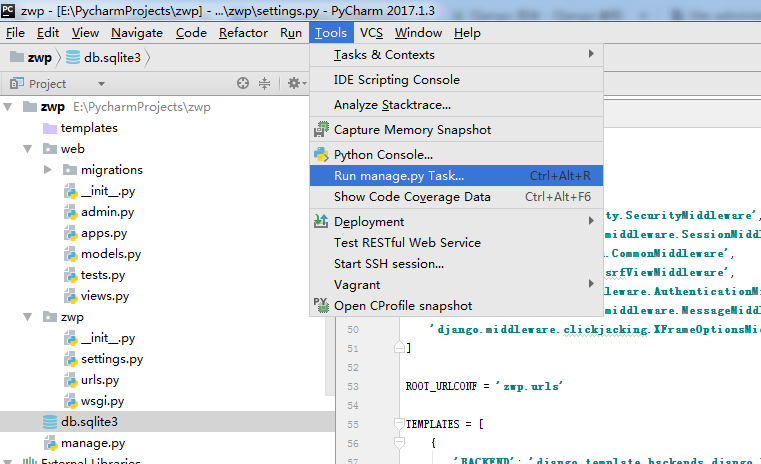Select web/__init__.py in project tree
Viewport: 761px width, 464px height.
click(x=108, y=191)
